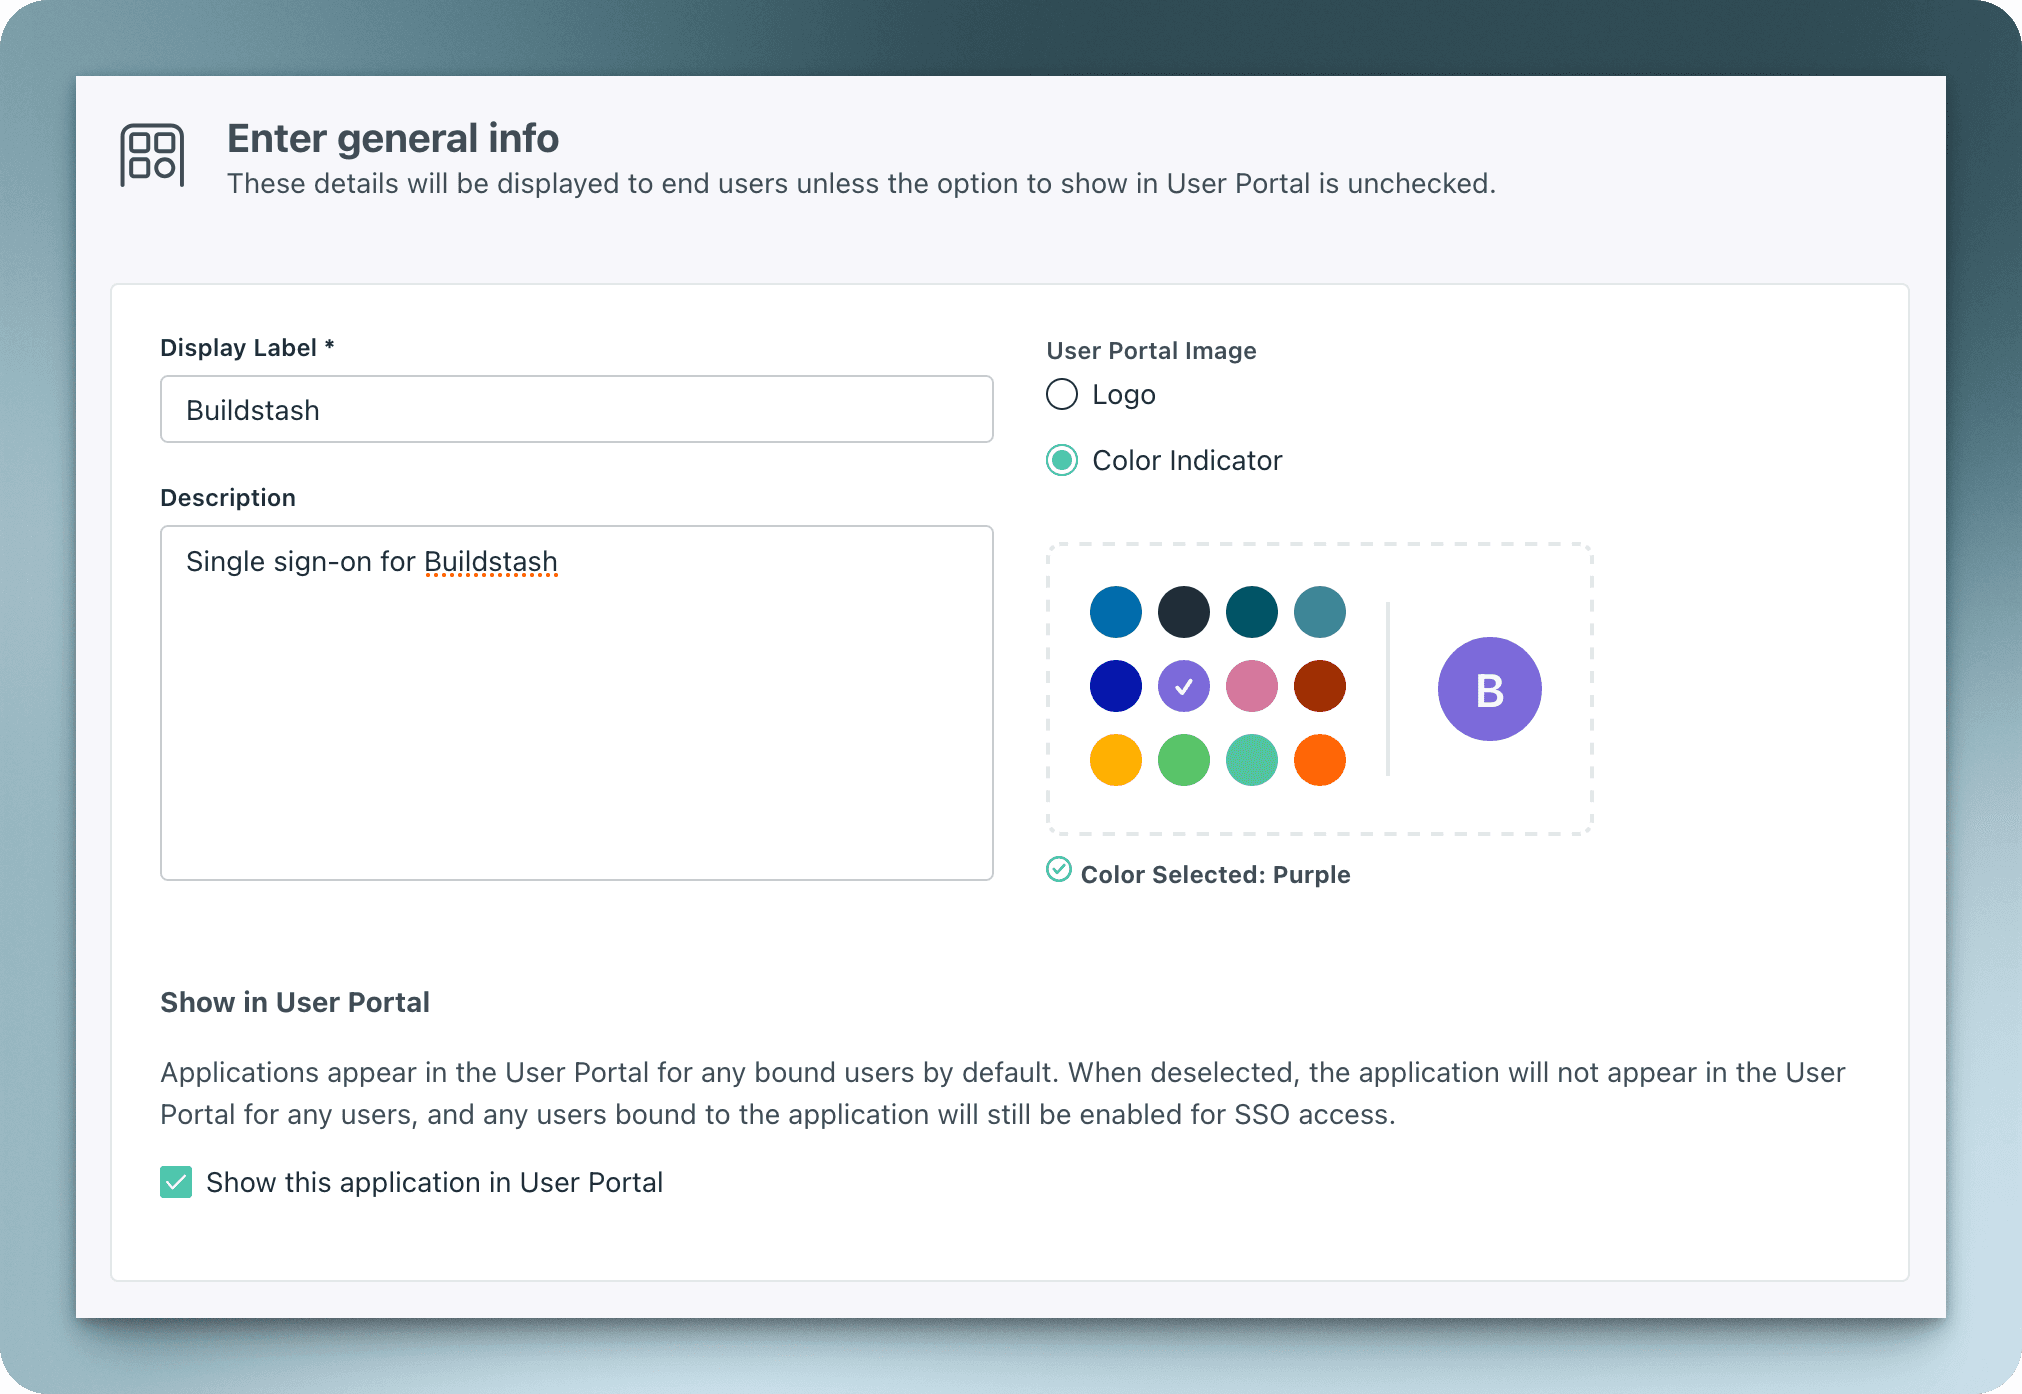
Task: Click the green check icon near Color Selected
Action: click(1060, 871)
